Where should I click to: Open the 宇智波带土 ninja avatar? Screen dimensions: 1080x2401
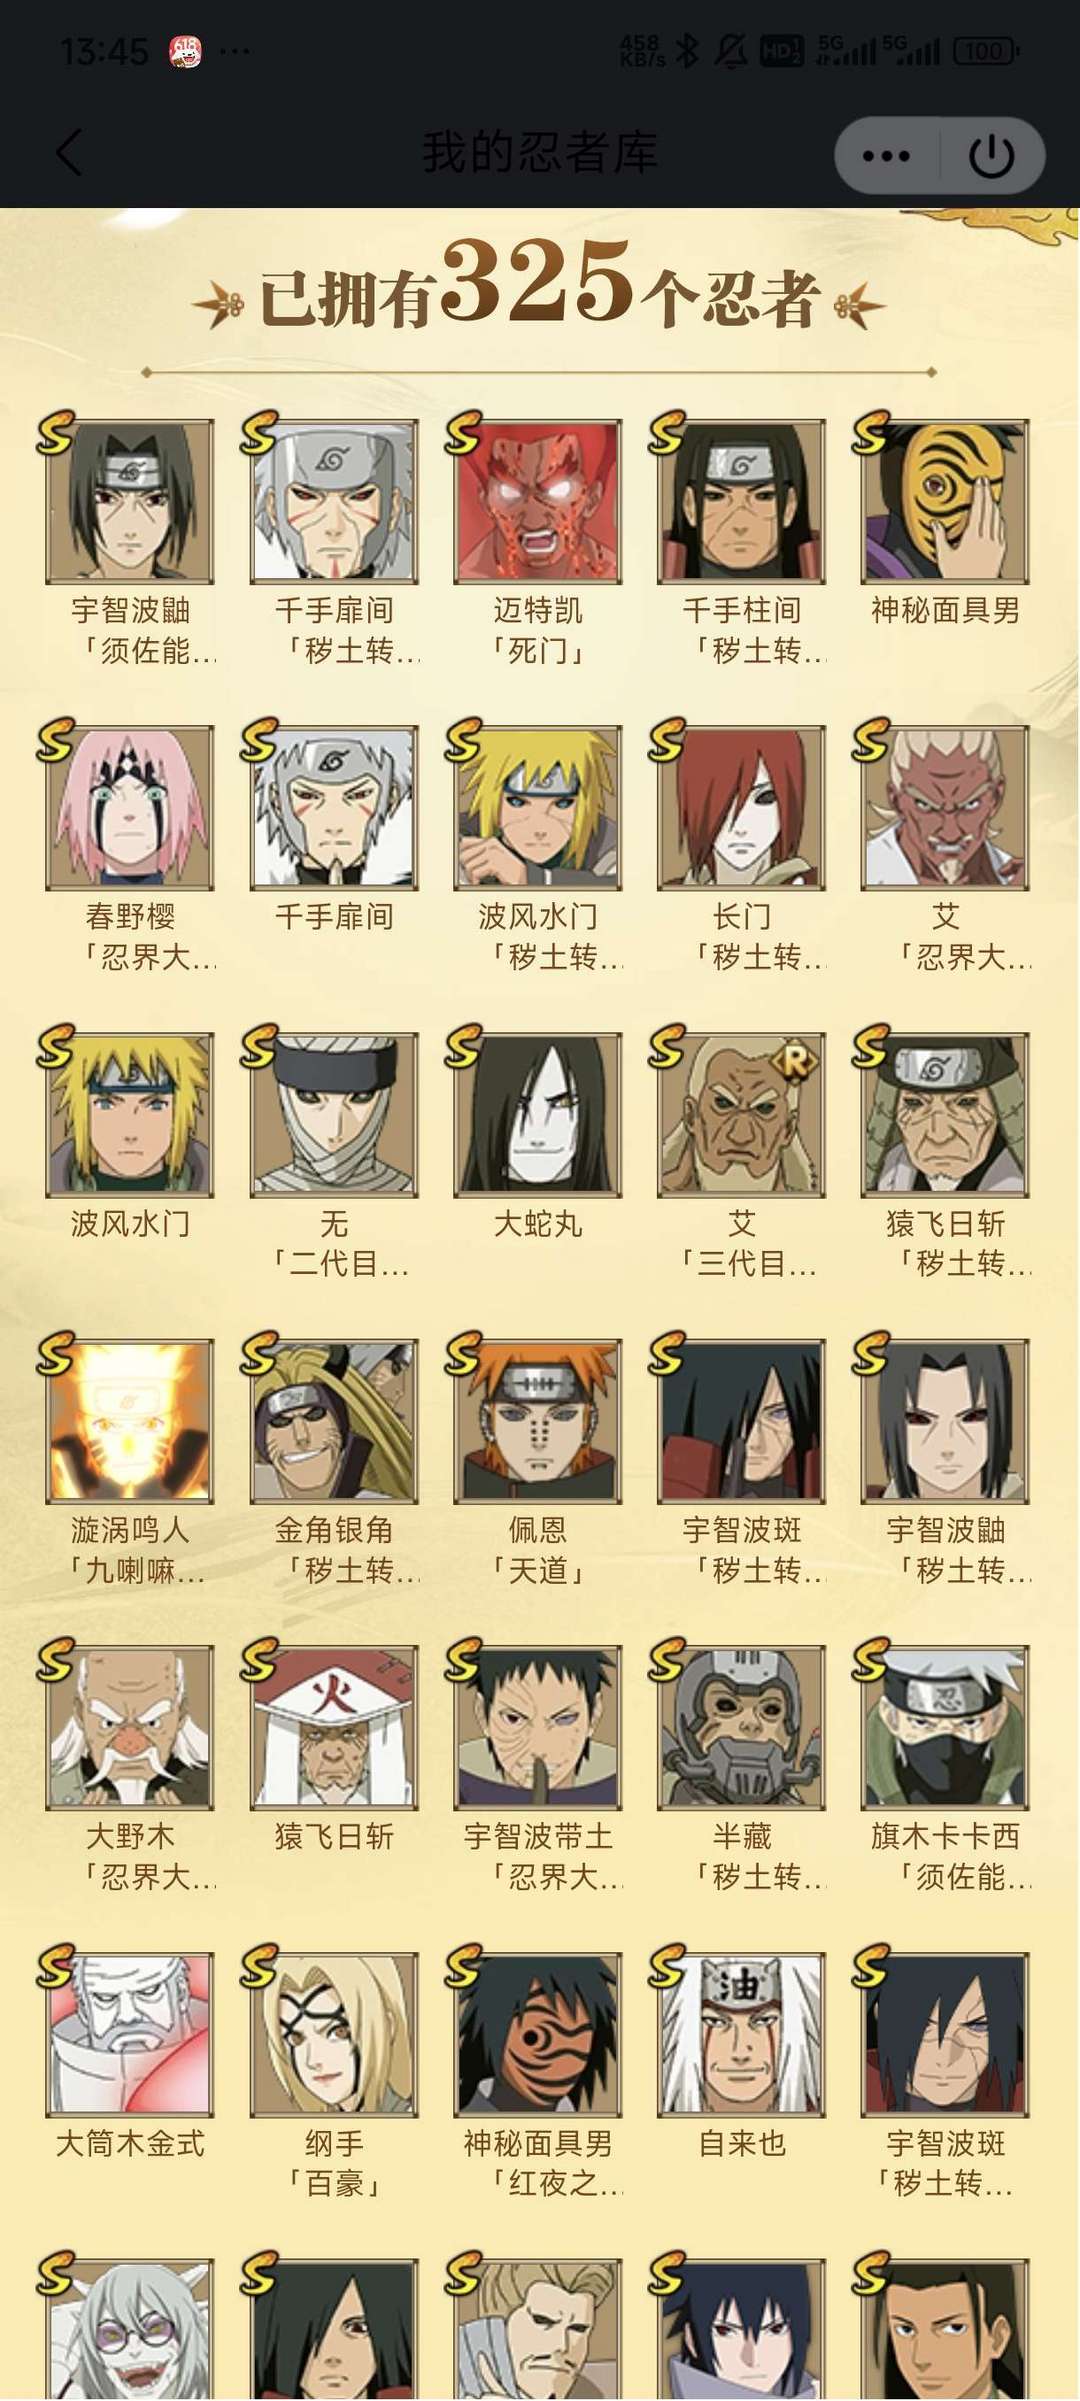point(538,1728)
